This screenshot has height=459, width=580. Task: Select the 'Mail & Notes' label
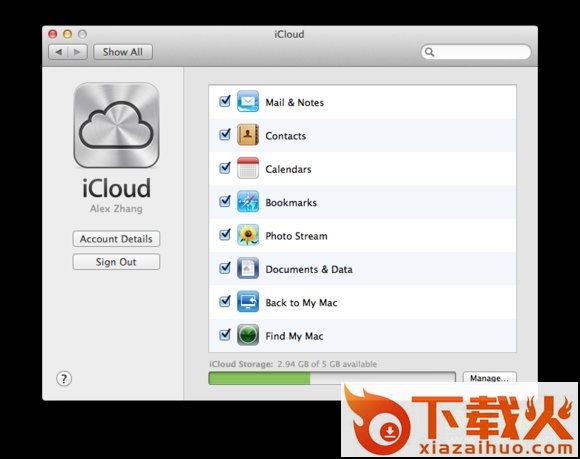click(295, 102)
